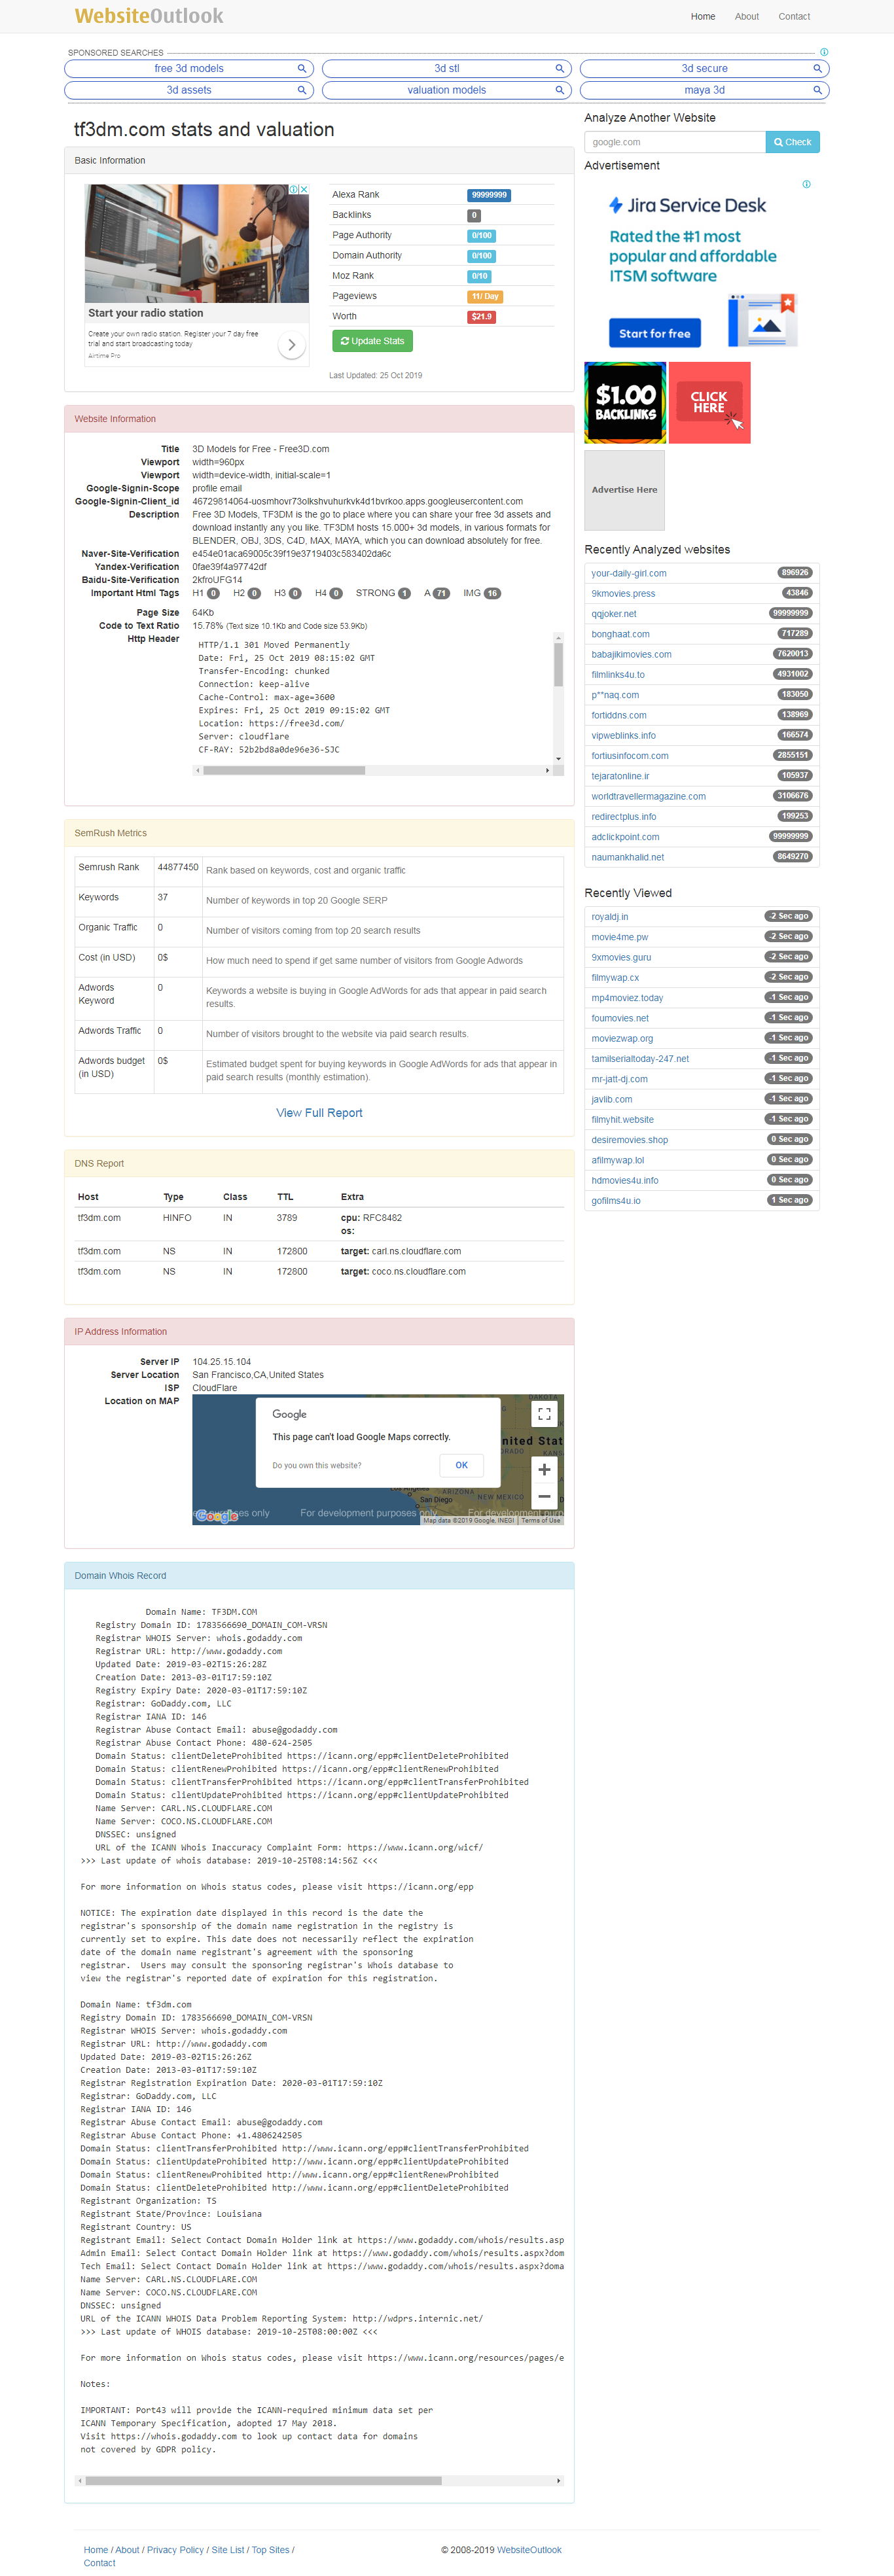This screenshot has width=894, height=2576.
Task: Click the map zoom in plus icon
Action: 544,1469
